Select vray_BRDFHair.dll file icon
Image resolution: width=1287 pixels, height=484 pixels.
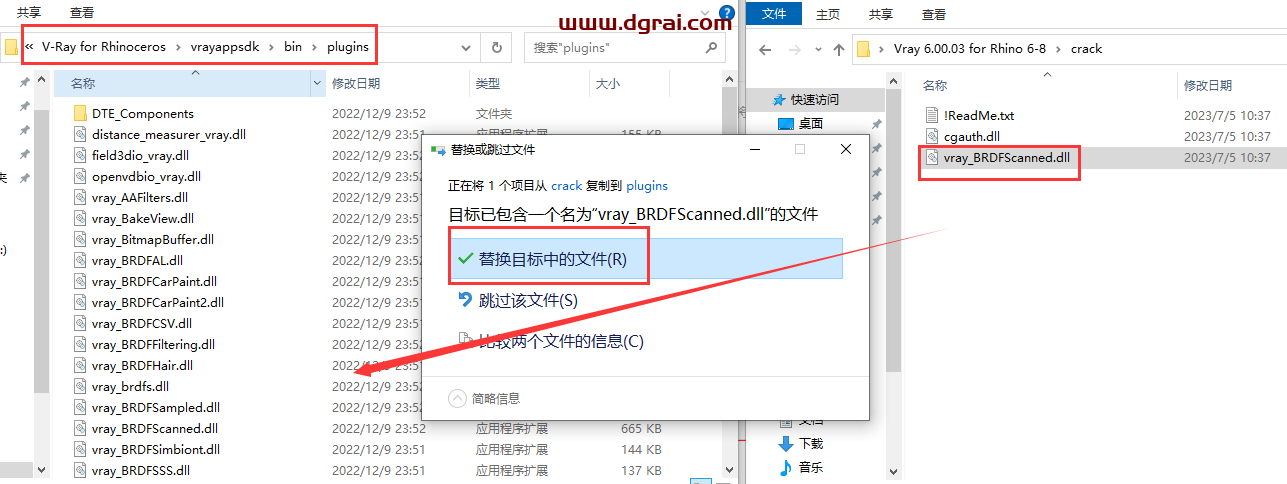tap(81, 365)
